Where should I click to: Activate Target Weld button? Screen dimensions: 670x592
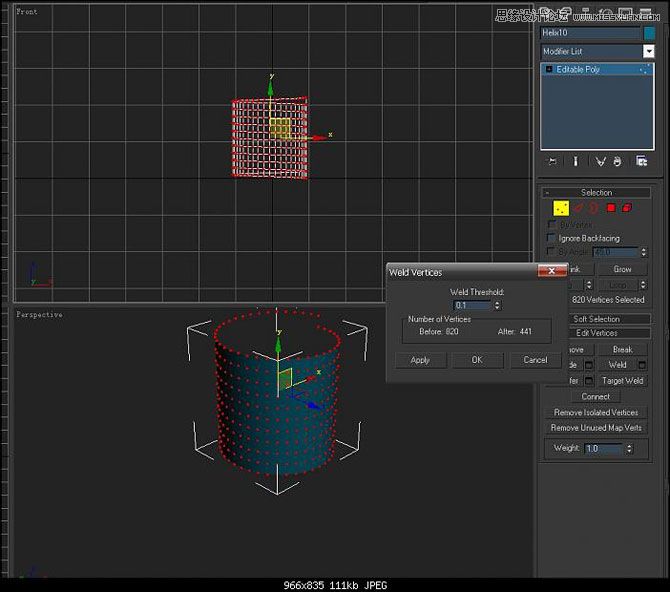tap(622, 380)
